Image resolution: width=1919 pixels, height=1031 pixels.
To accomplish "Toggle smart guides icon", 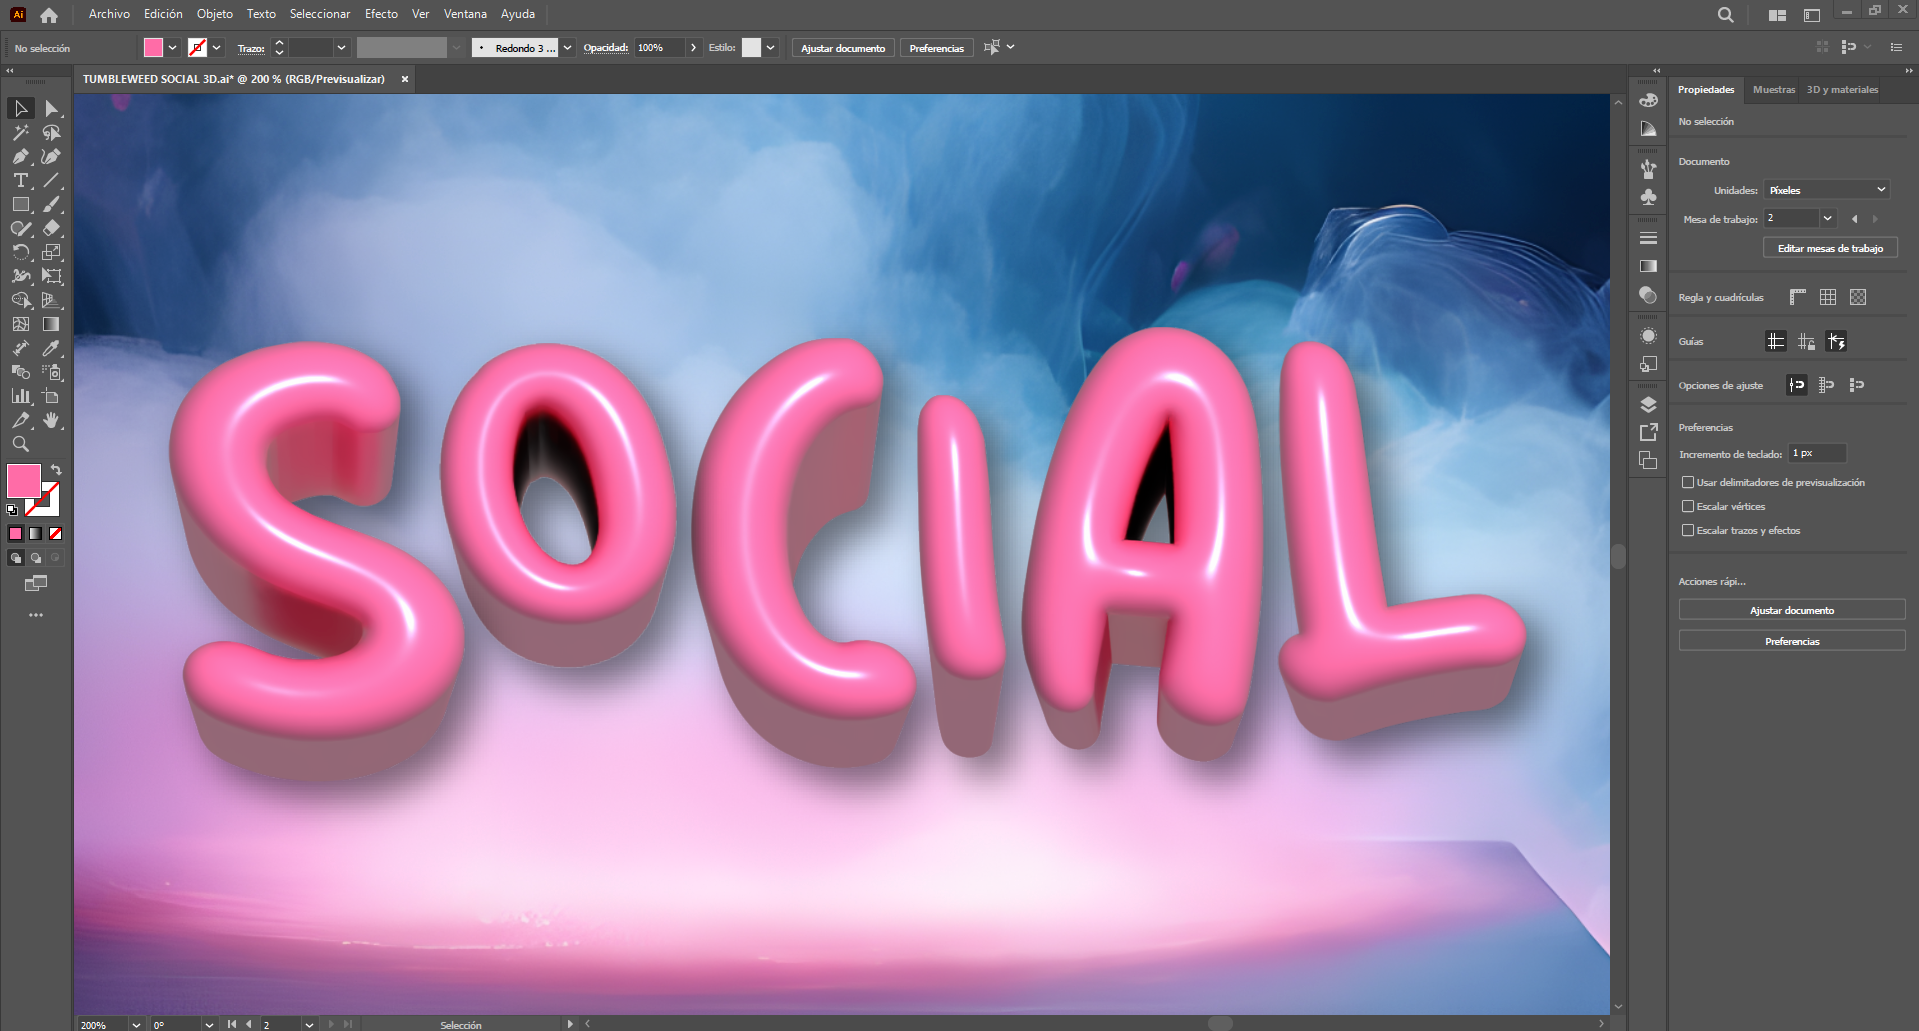I will [x=1836, y=341].
